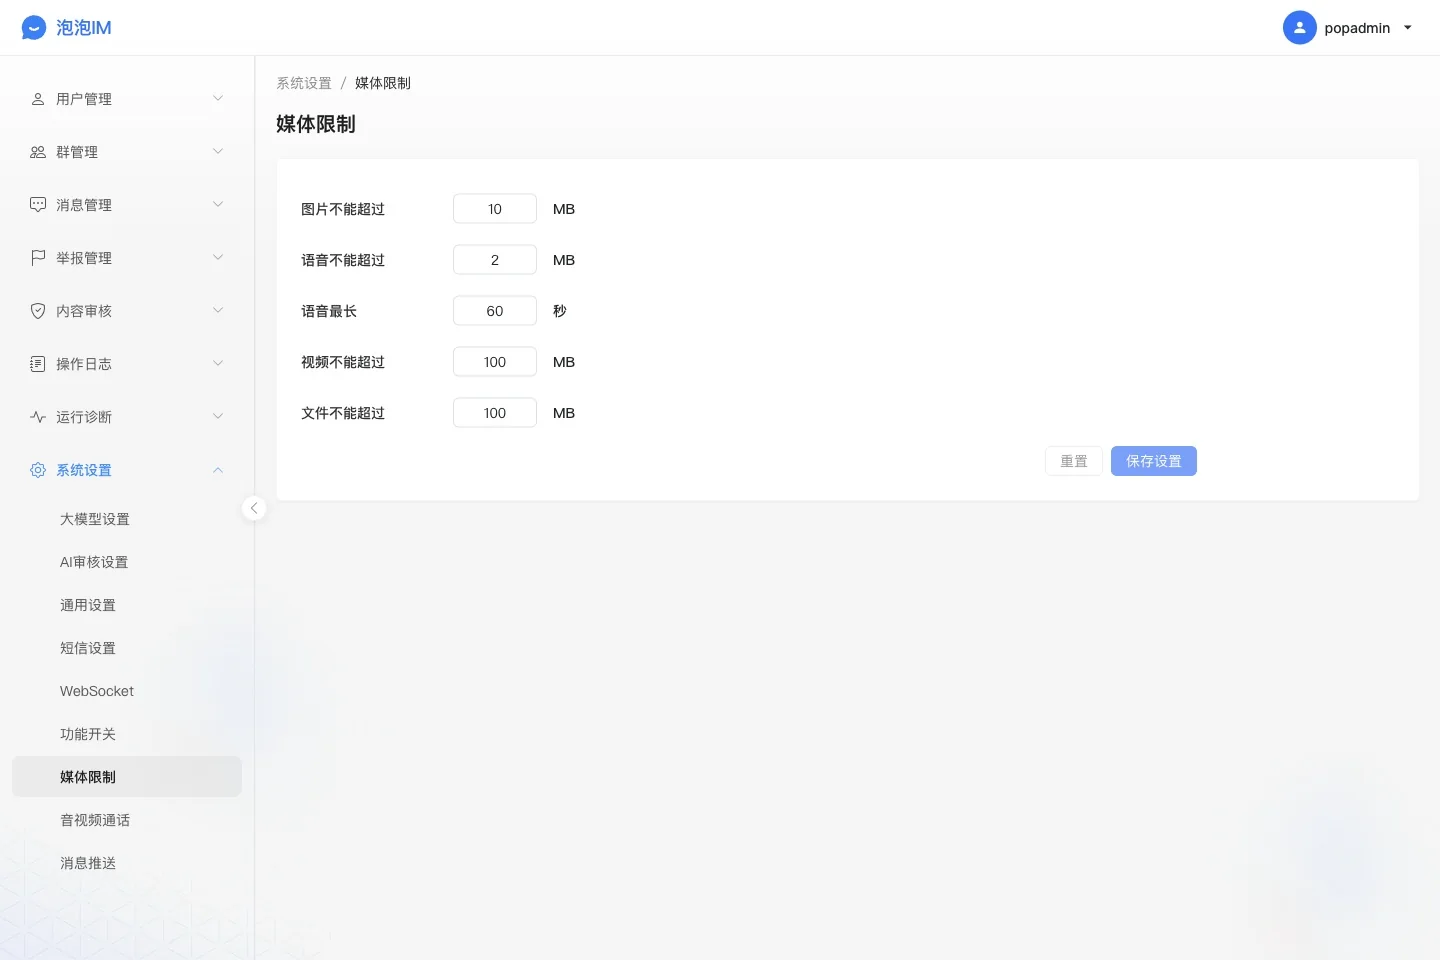Click the 内容审核 shield icon
The height and width of the screenshot is (960, 1440).
coord(38,311)
